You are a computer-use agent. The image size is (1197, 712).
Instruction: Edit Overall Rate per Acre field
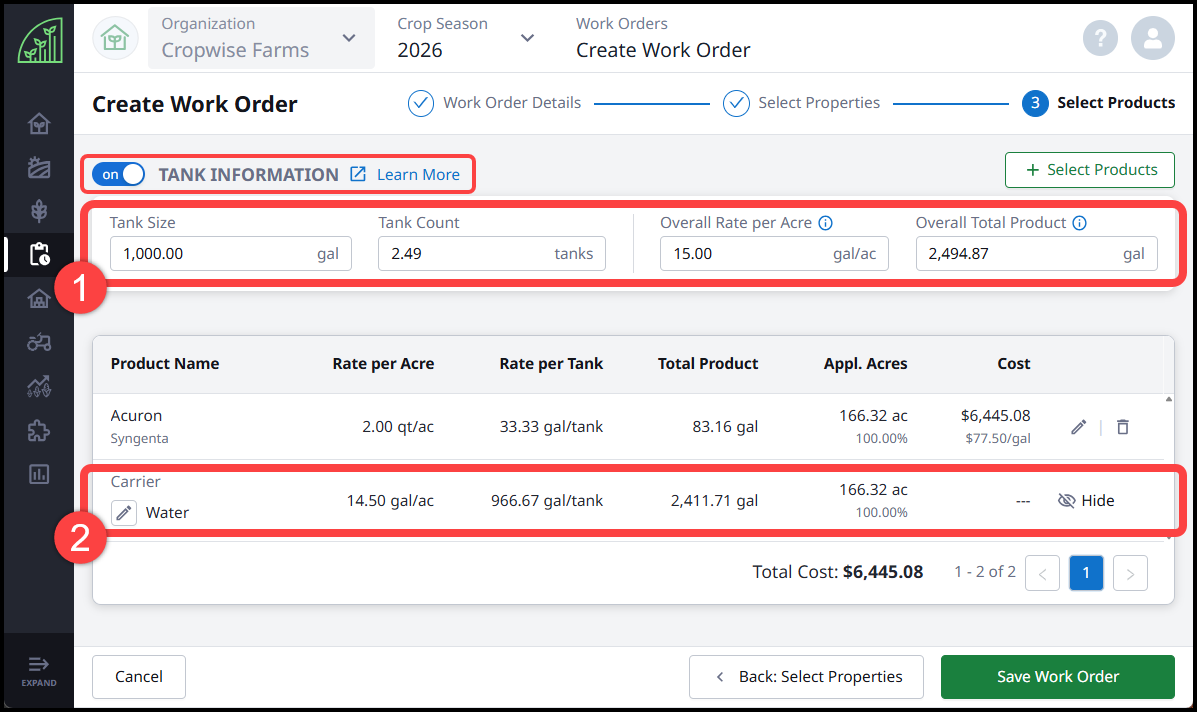[774, 253]
